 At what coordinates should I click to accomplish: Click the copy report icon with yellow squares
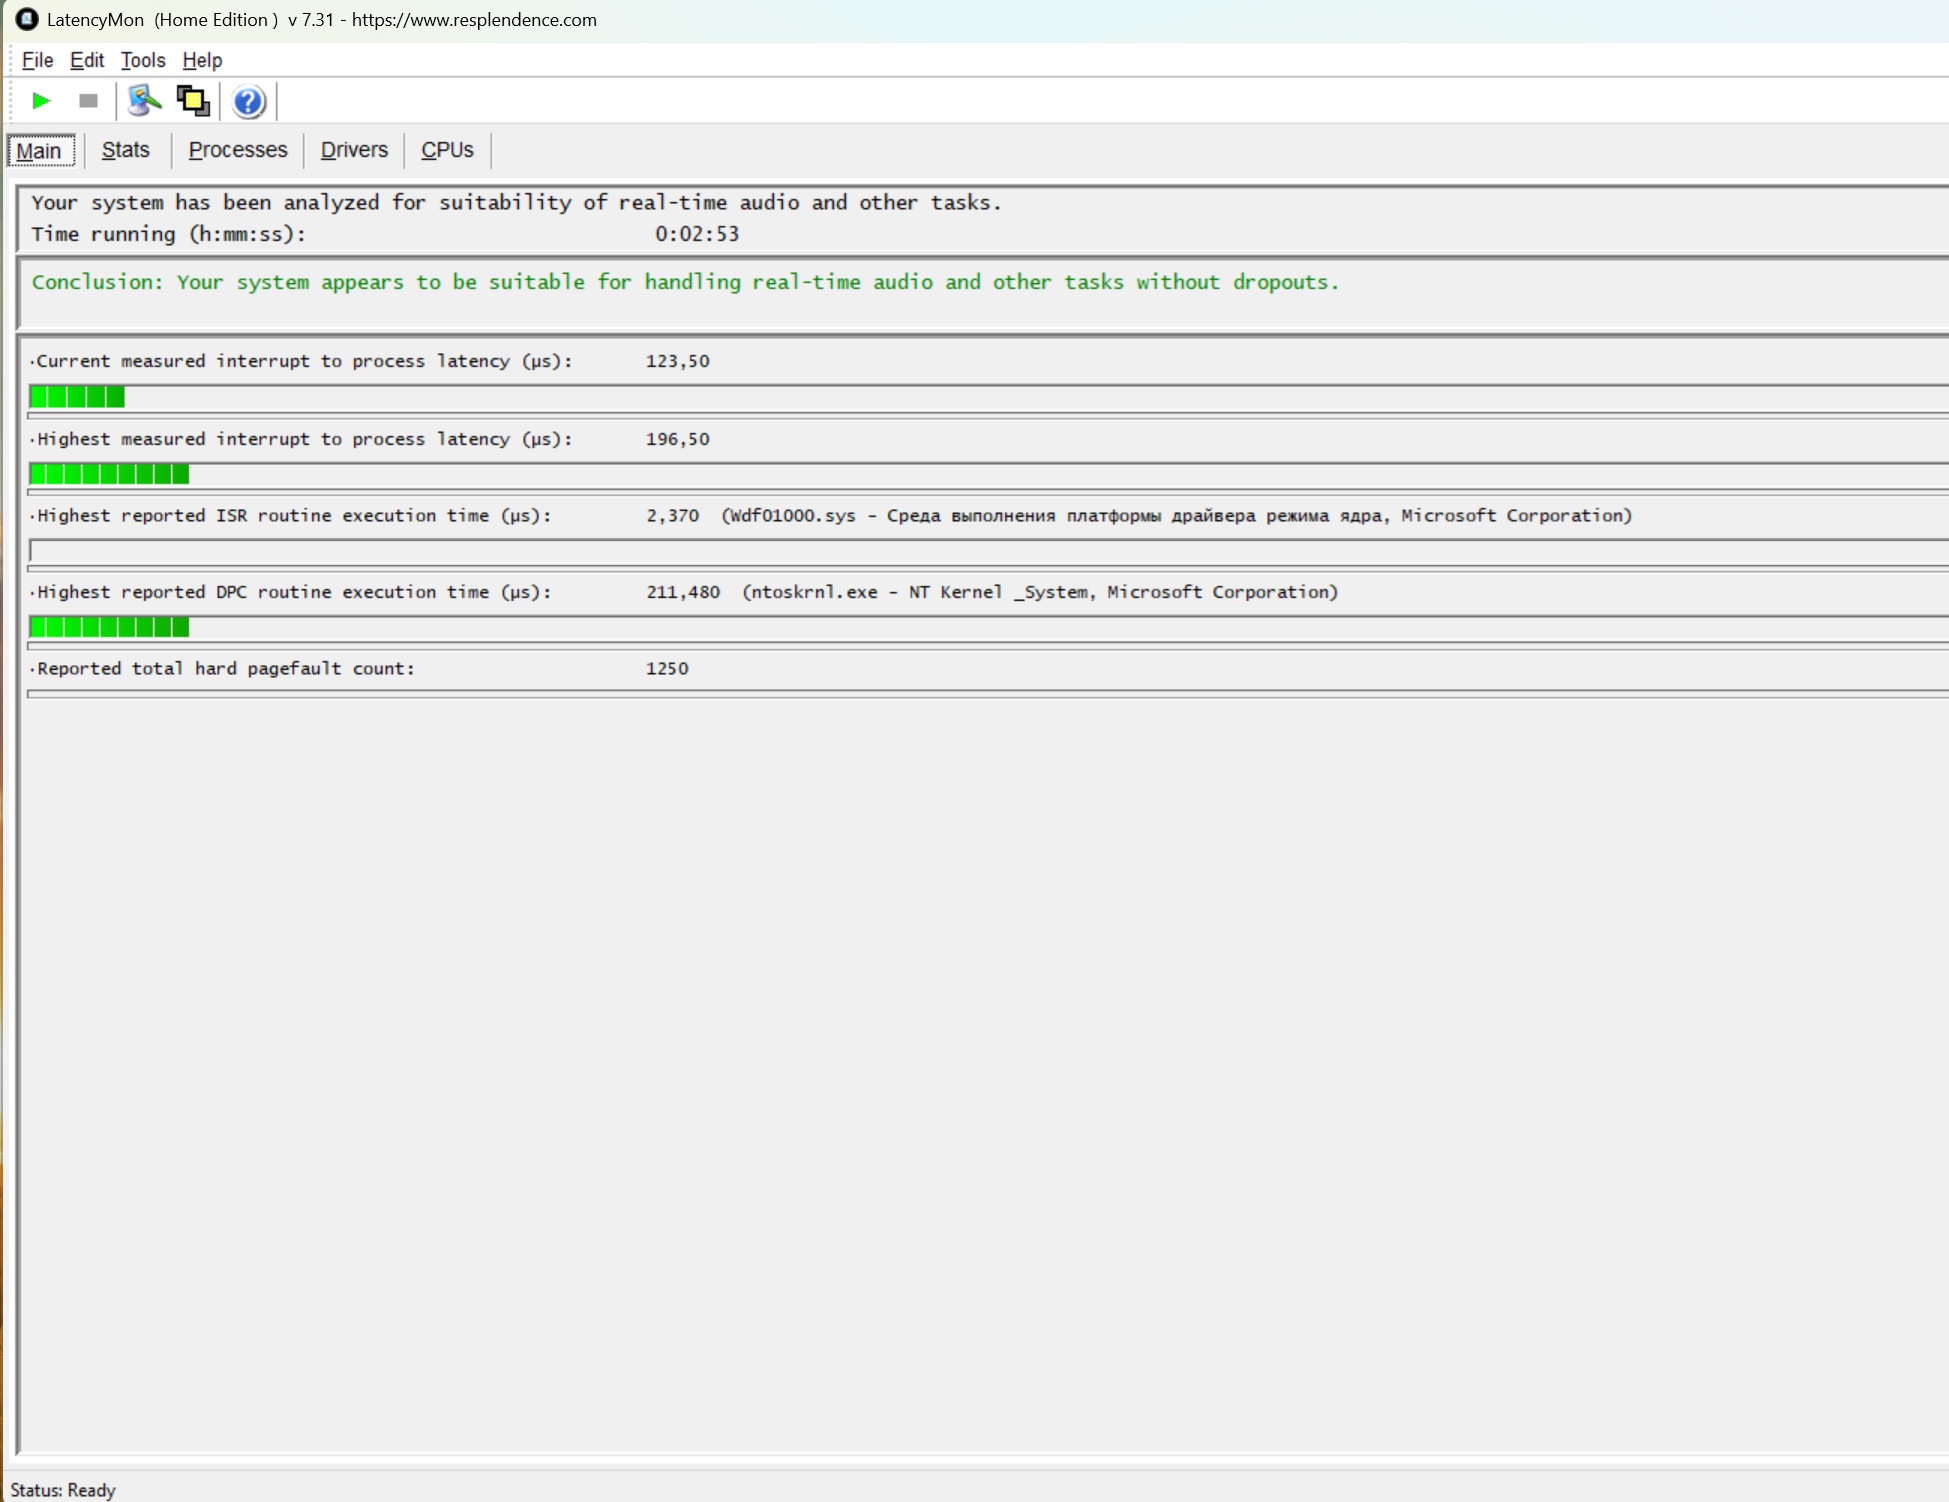point(193,101)
